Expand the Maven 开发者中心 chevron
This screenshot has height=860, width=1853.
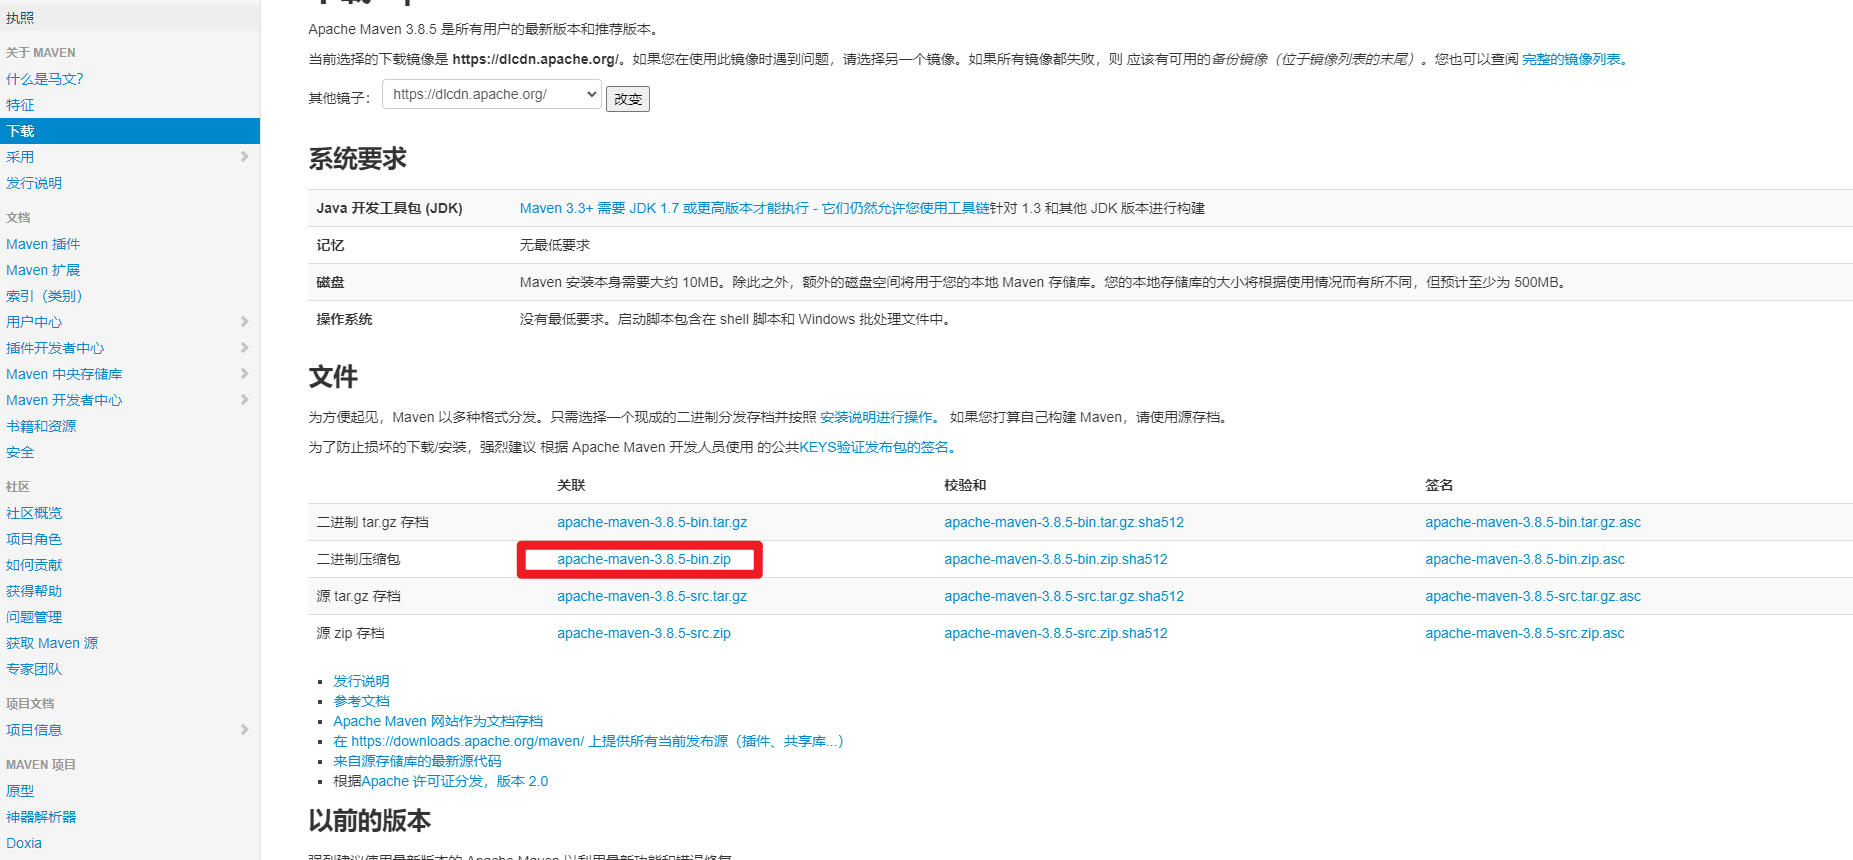click(x=244, y=400)
